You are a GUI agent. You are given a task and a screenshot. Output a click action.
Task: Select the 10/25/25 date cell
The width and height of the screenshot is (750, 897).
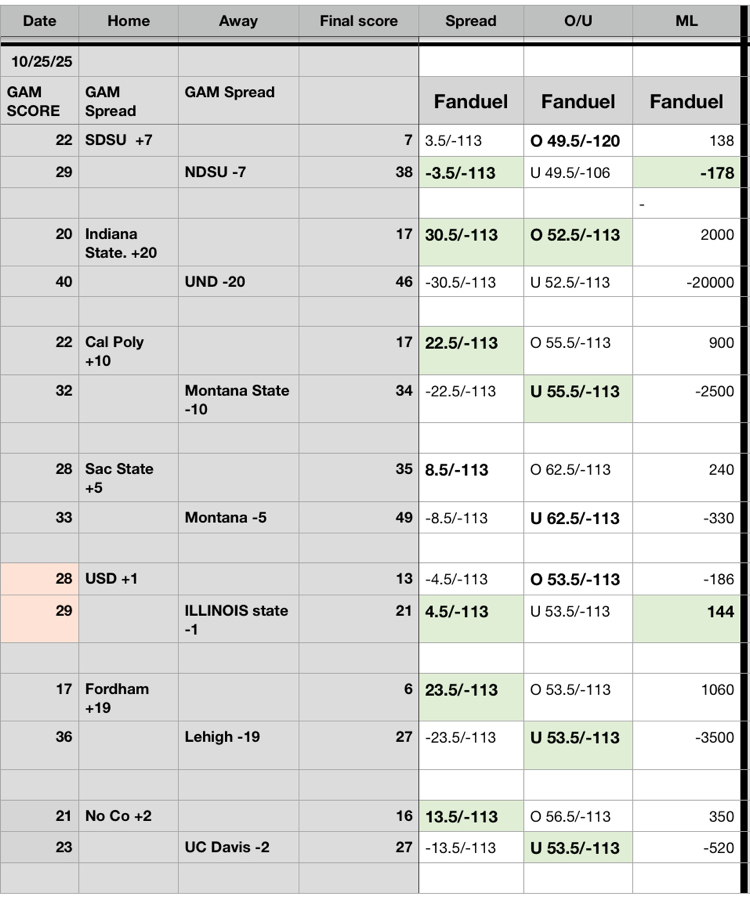coord(39,61)
